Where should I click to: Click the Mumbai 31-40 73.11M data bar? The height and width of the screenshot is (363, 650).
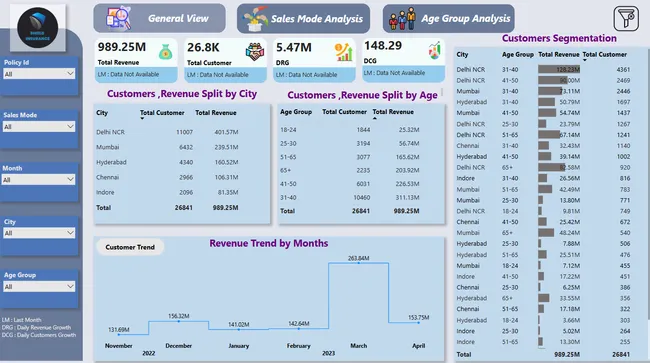point(550,91)
